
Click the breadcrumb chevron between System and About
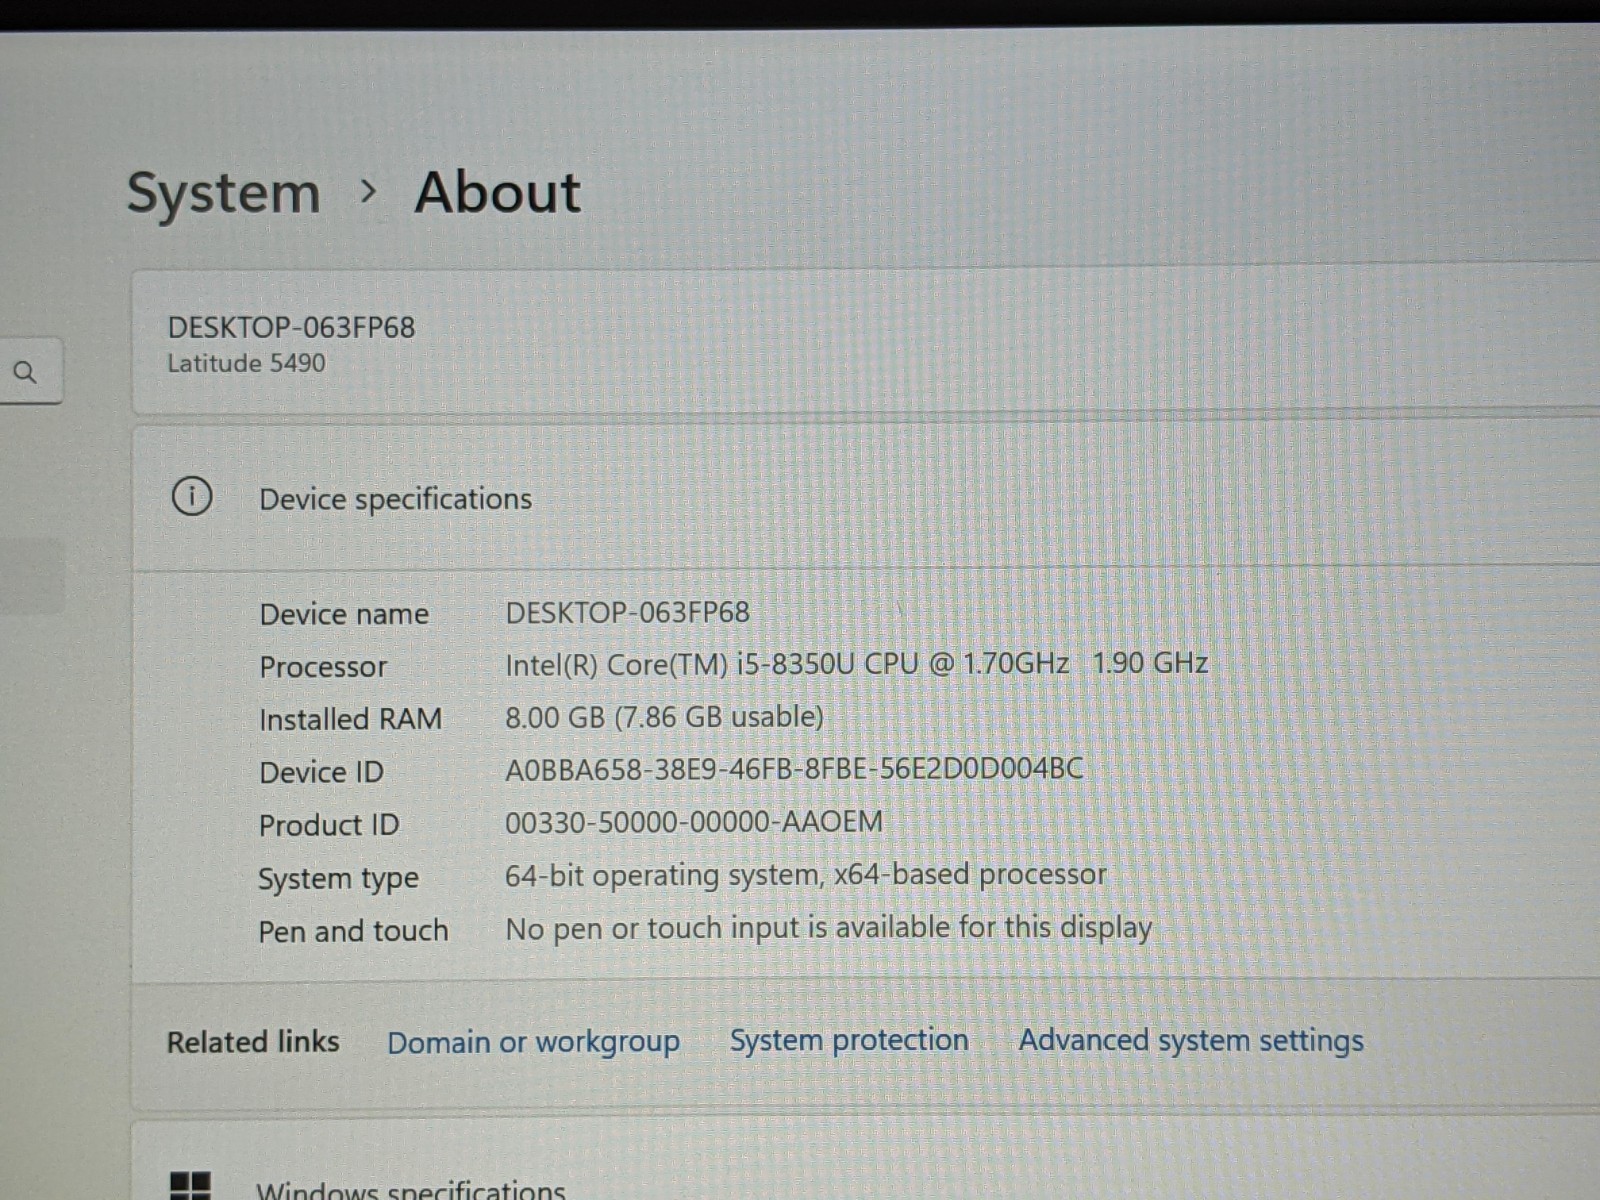pyautogui.click(x=369, y=190)
